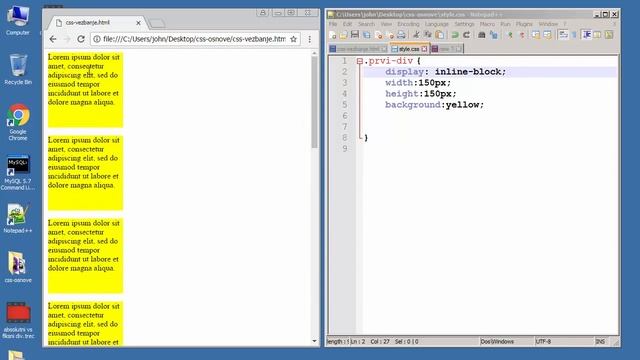The image size is (640, 360).
Task: Toggle synchronize horizontal scrolling icon
Action: (x=547, y=35)
